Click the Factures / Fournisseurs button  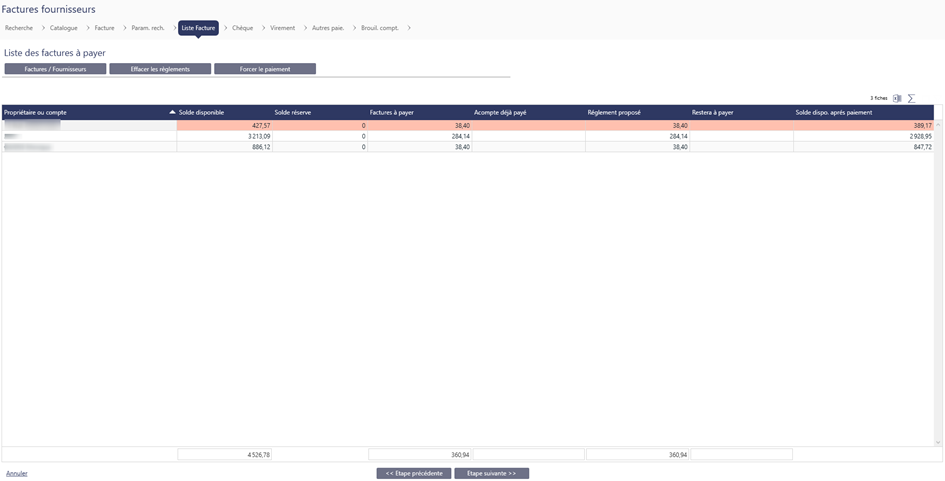55,69
